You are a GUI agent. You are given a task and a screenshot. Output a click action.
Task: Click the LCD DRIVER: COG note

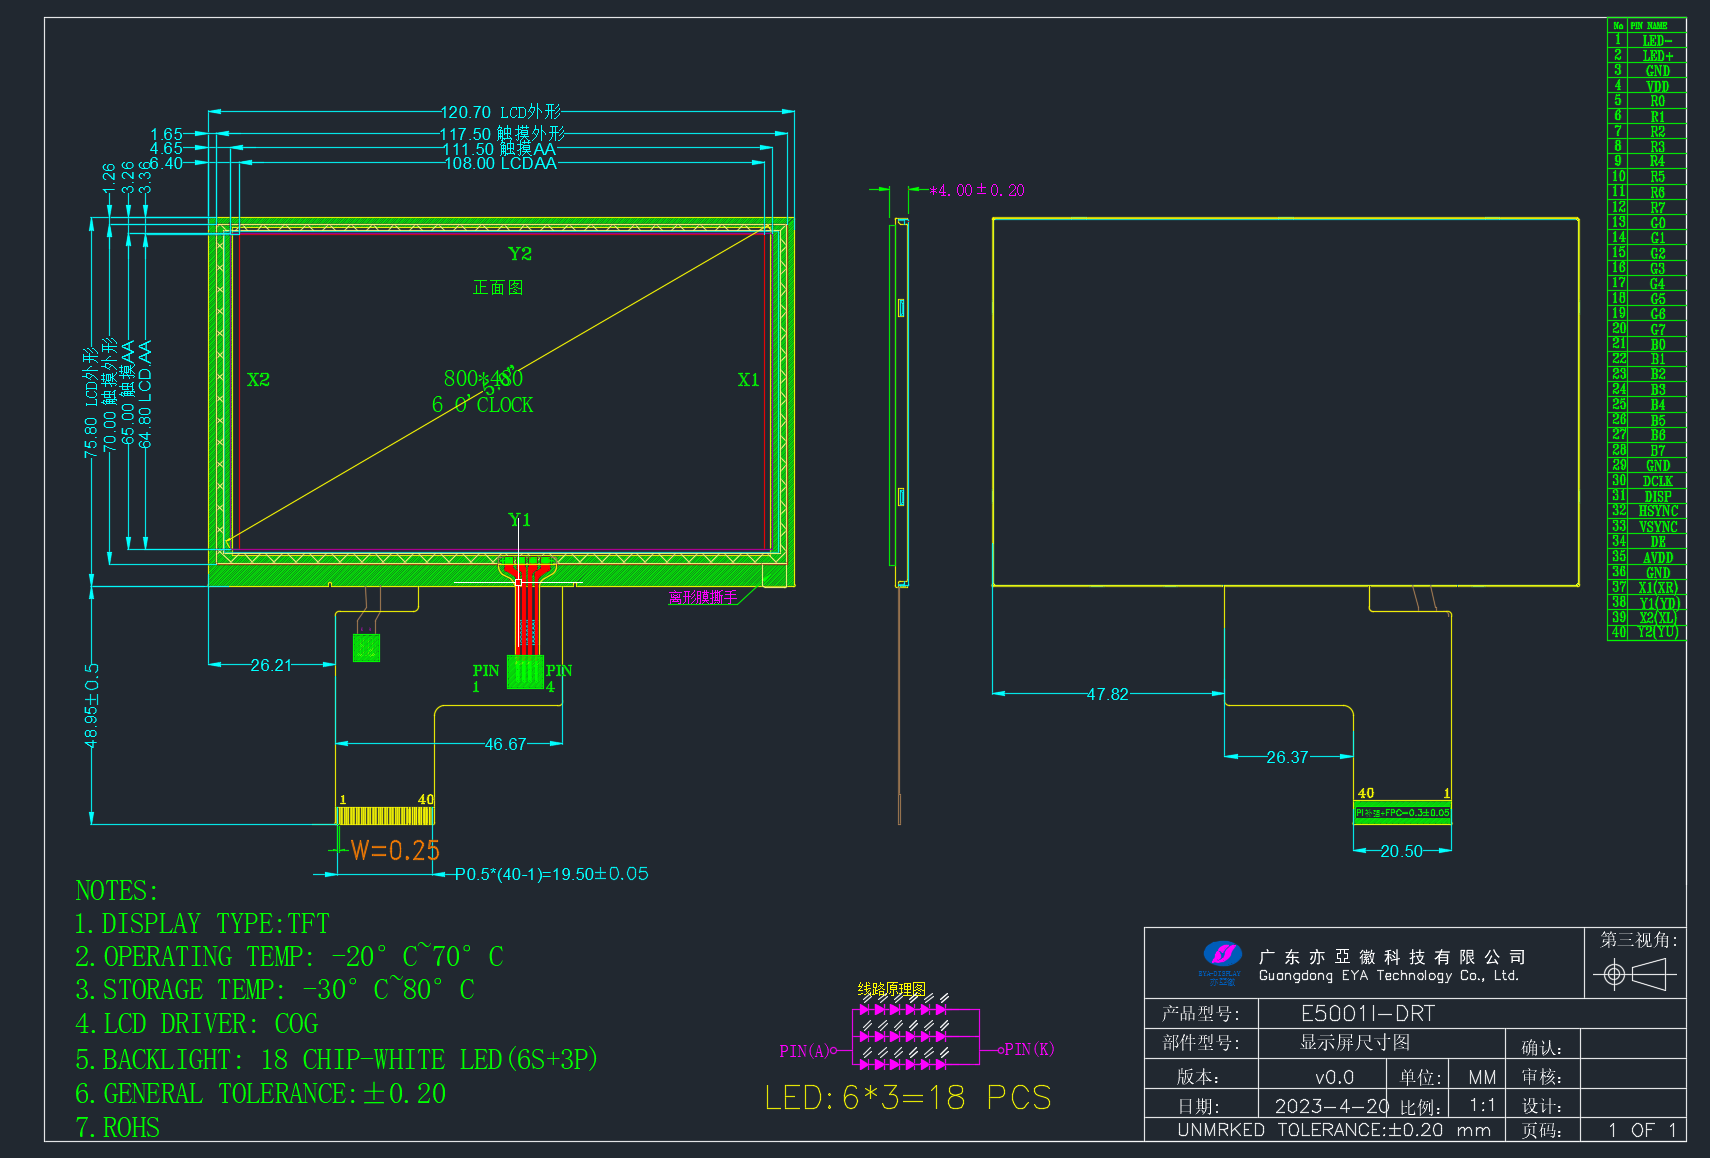(197, 1024)
